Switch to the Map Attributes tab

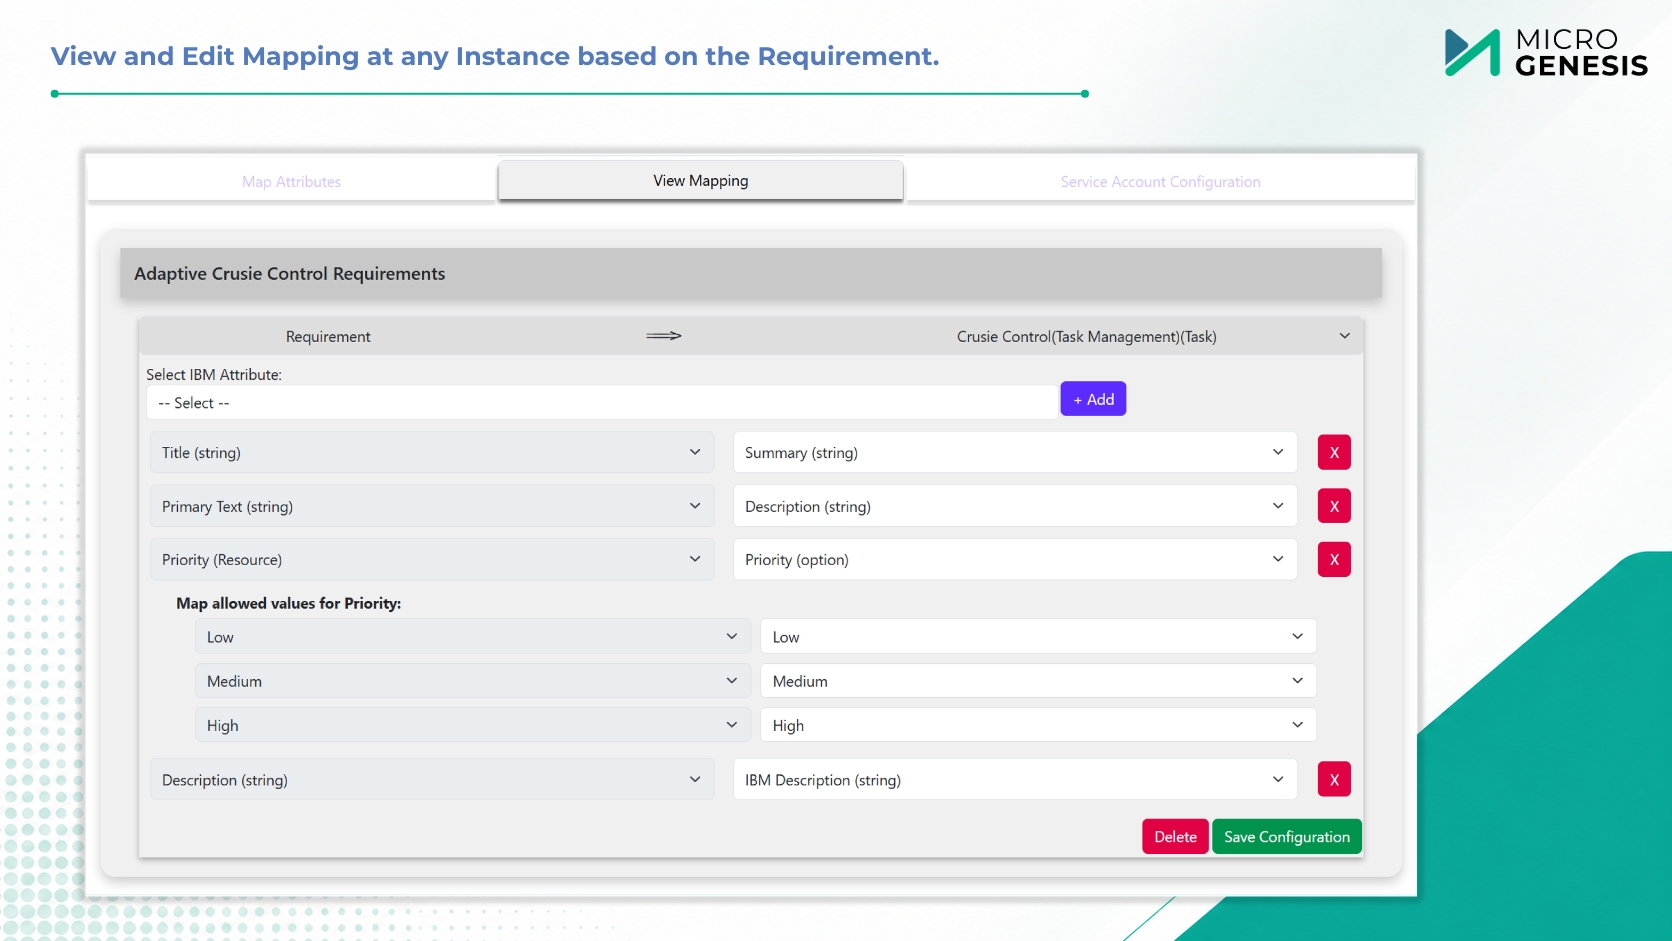(291, 182)
